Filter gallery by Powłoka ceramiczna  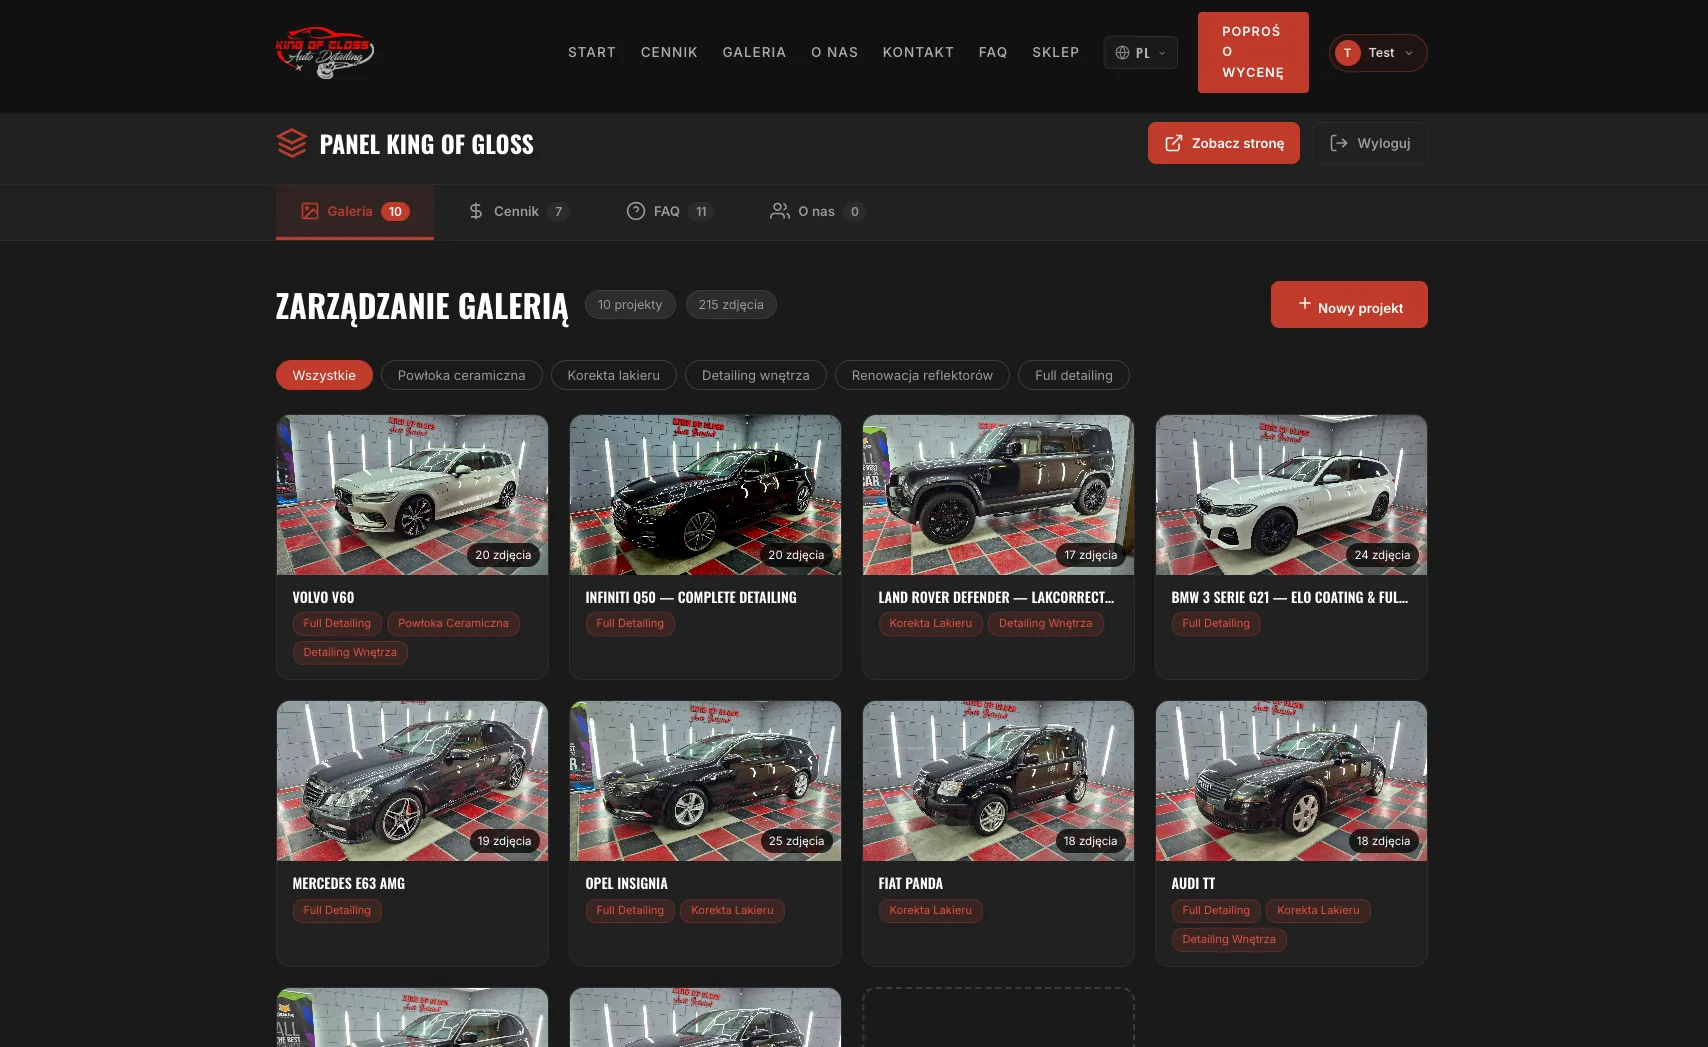pyautogui.click(x=461, y=375)
